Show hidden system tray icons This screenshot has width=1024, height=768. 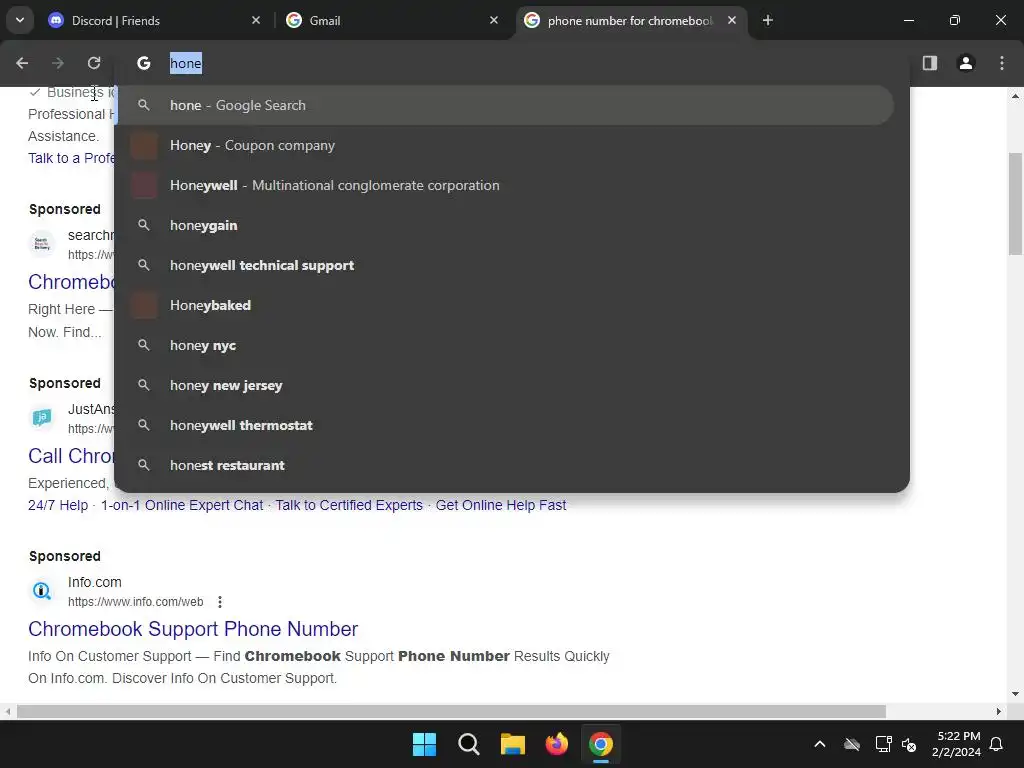pyautogui.click(x=820, y=744)
